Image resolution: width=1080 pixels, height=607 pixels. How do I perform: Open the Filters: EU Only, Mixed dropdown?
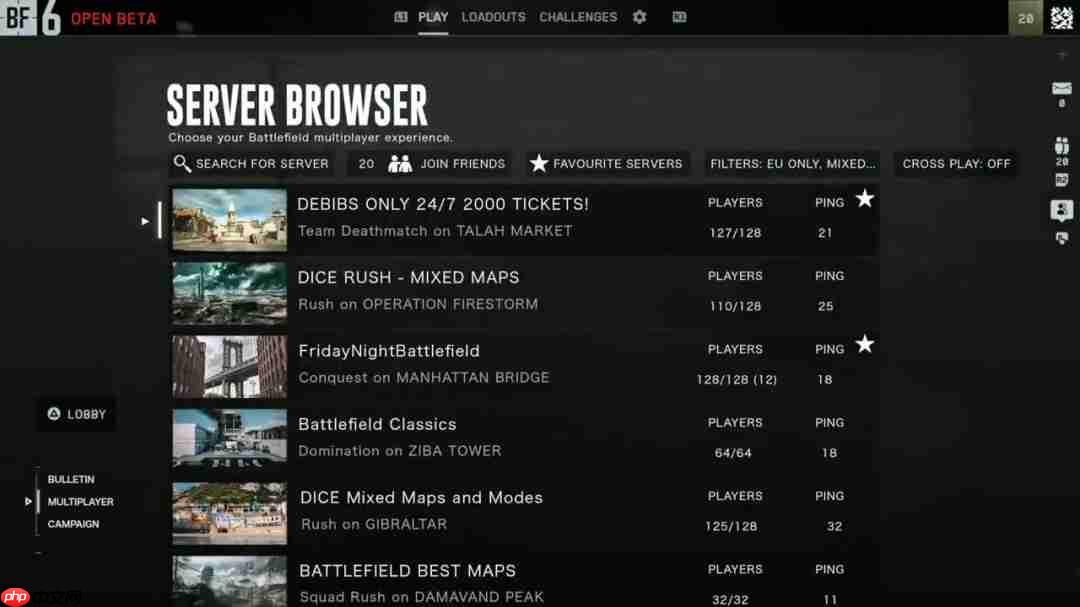(792, 164)
